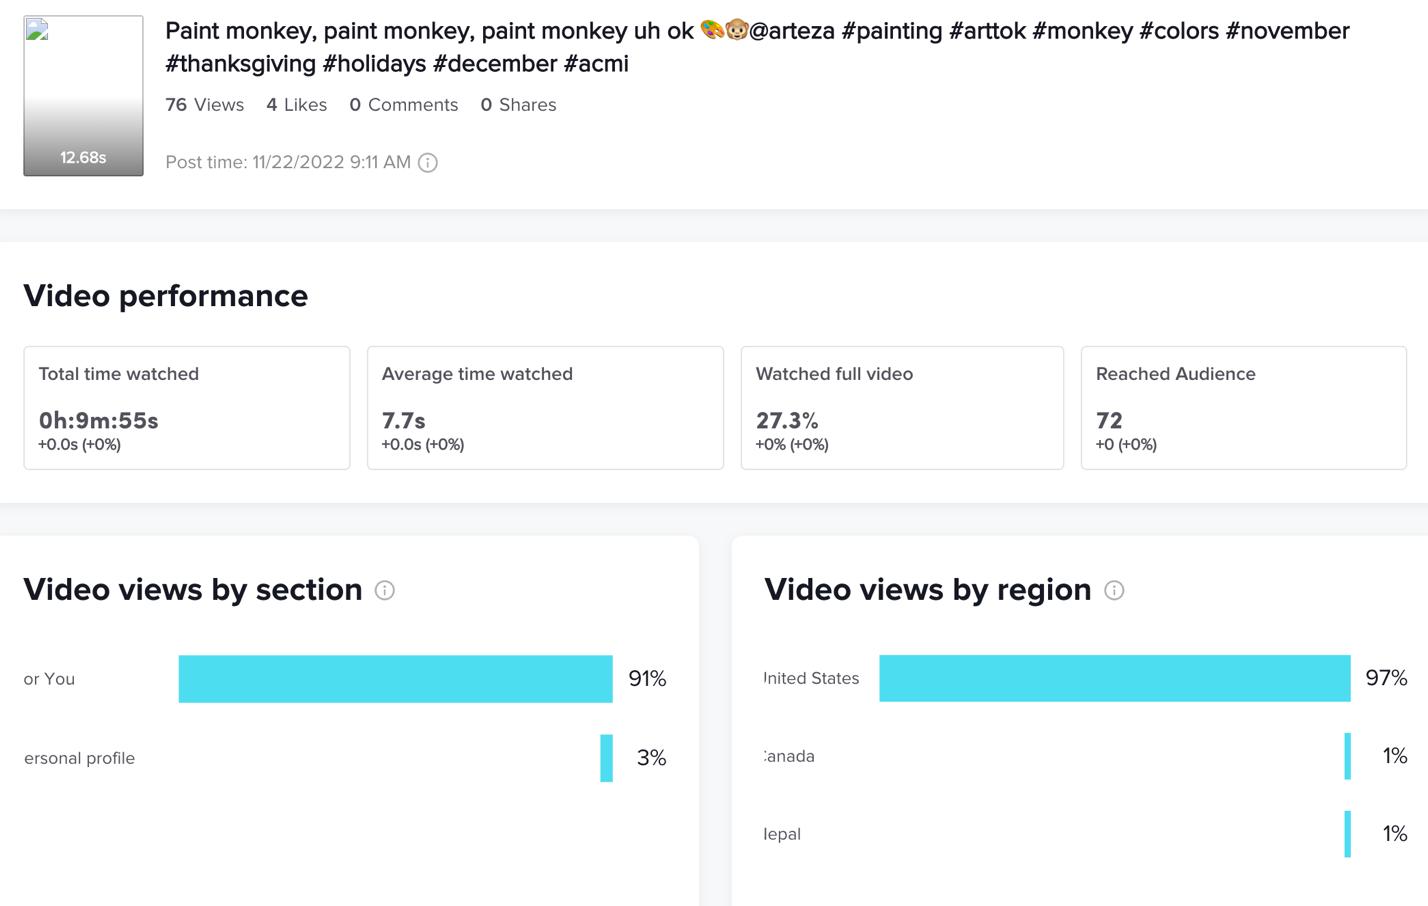Open info tooltip for Video views by region
Image resolution: width=1428 pixels, height=906 pixels.
[1114, 591]
